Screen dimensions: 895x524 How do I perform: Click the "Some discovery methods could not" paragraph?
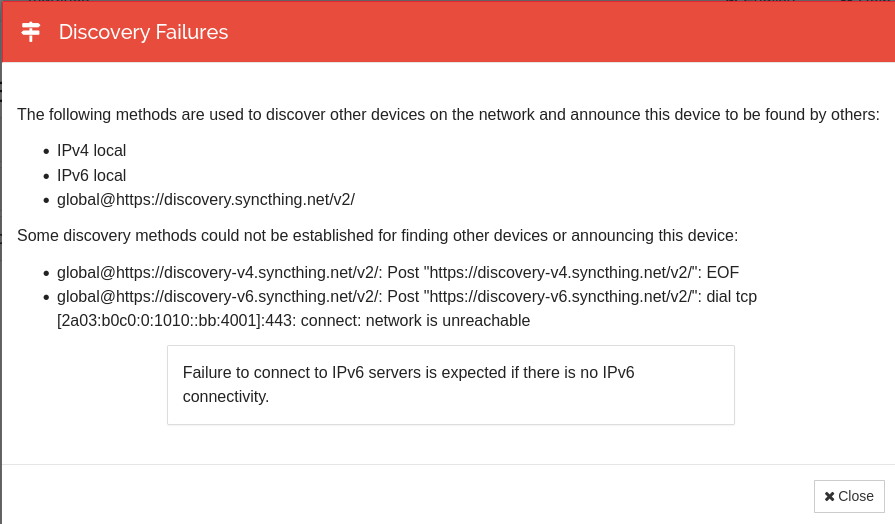click(377, 236)
